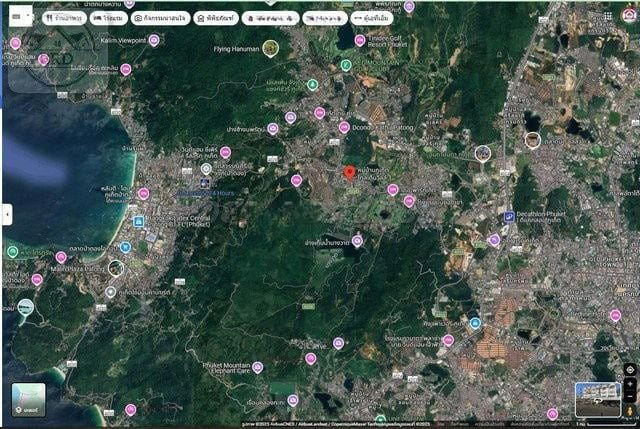Click the Kalim Viewpoint place marker
This screenshot has width=640, height=429.
point(154,40)
